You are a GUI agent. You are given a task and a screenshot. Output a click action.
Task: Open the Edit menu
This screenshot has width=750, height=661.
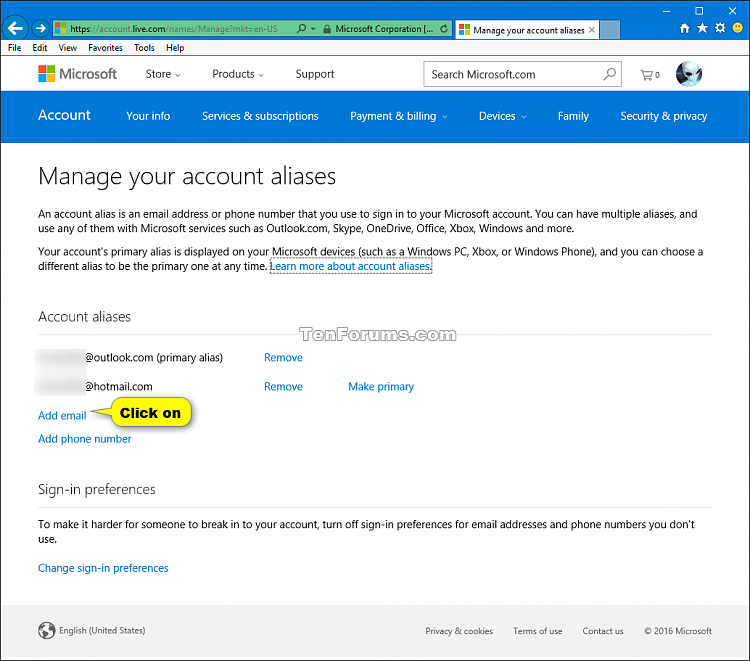(x=40, y=48)
